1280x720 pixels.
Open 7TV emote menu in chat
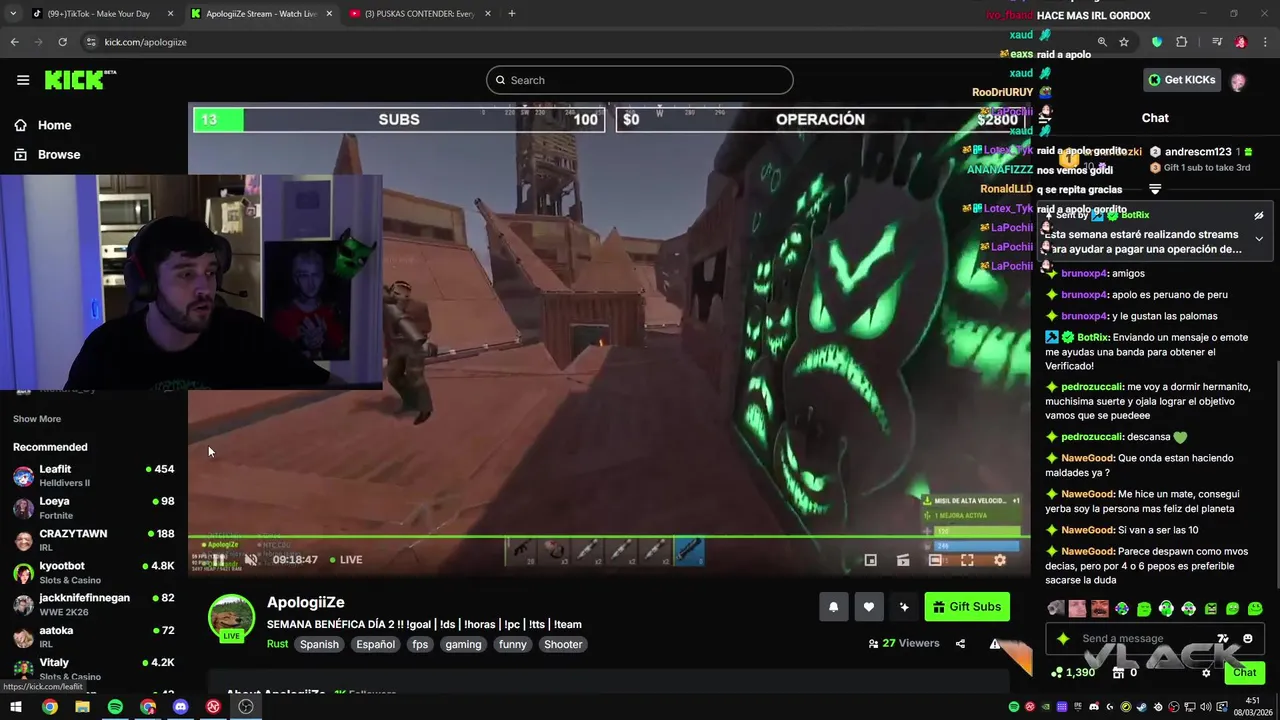(x=1223, y=639)
